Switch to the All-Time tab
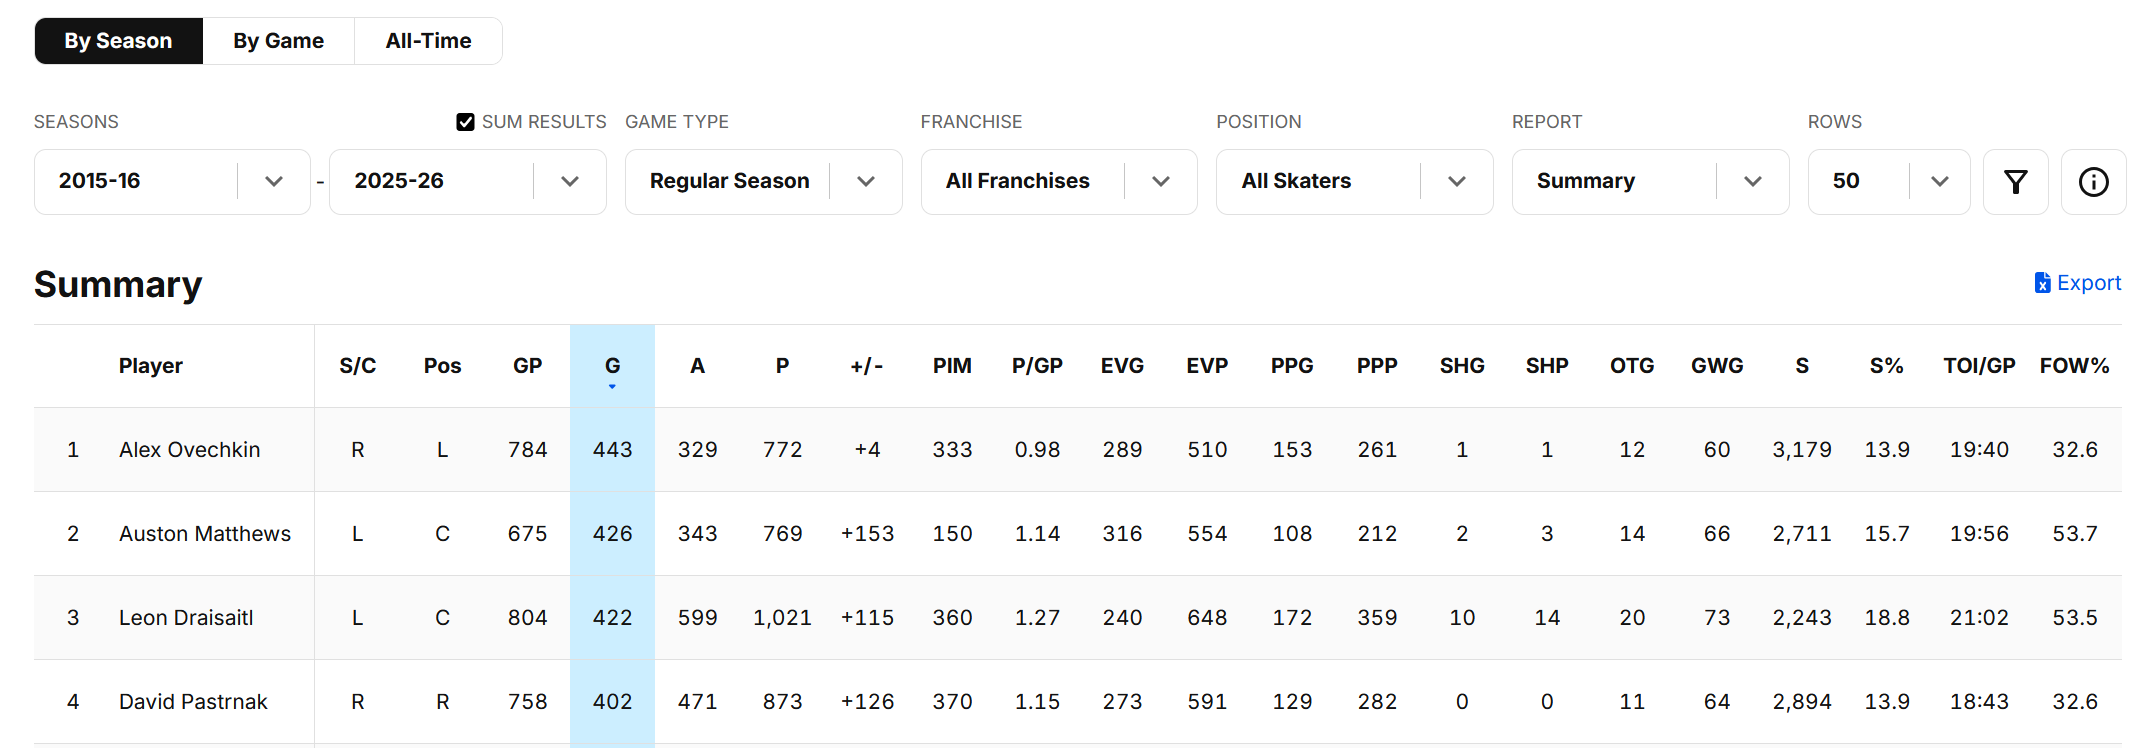The height and width of the screenshot is (748, 2143). click(x=428, y=41)
